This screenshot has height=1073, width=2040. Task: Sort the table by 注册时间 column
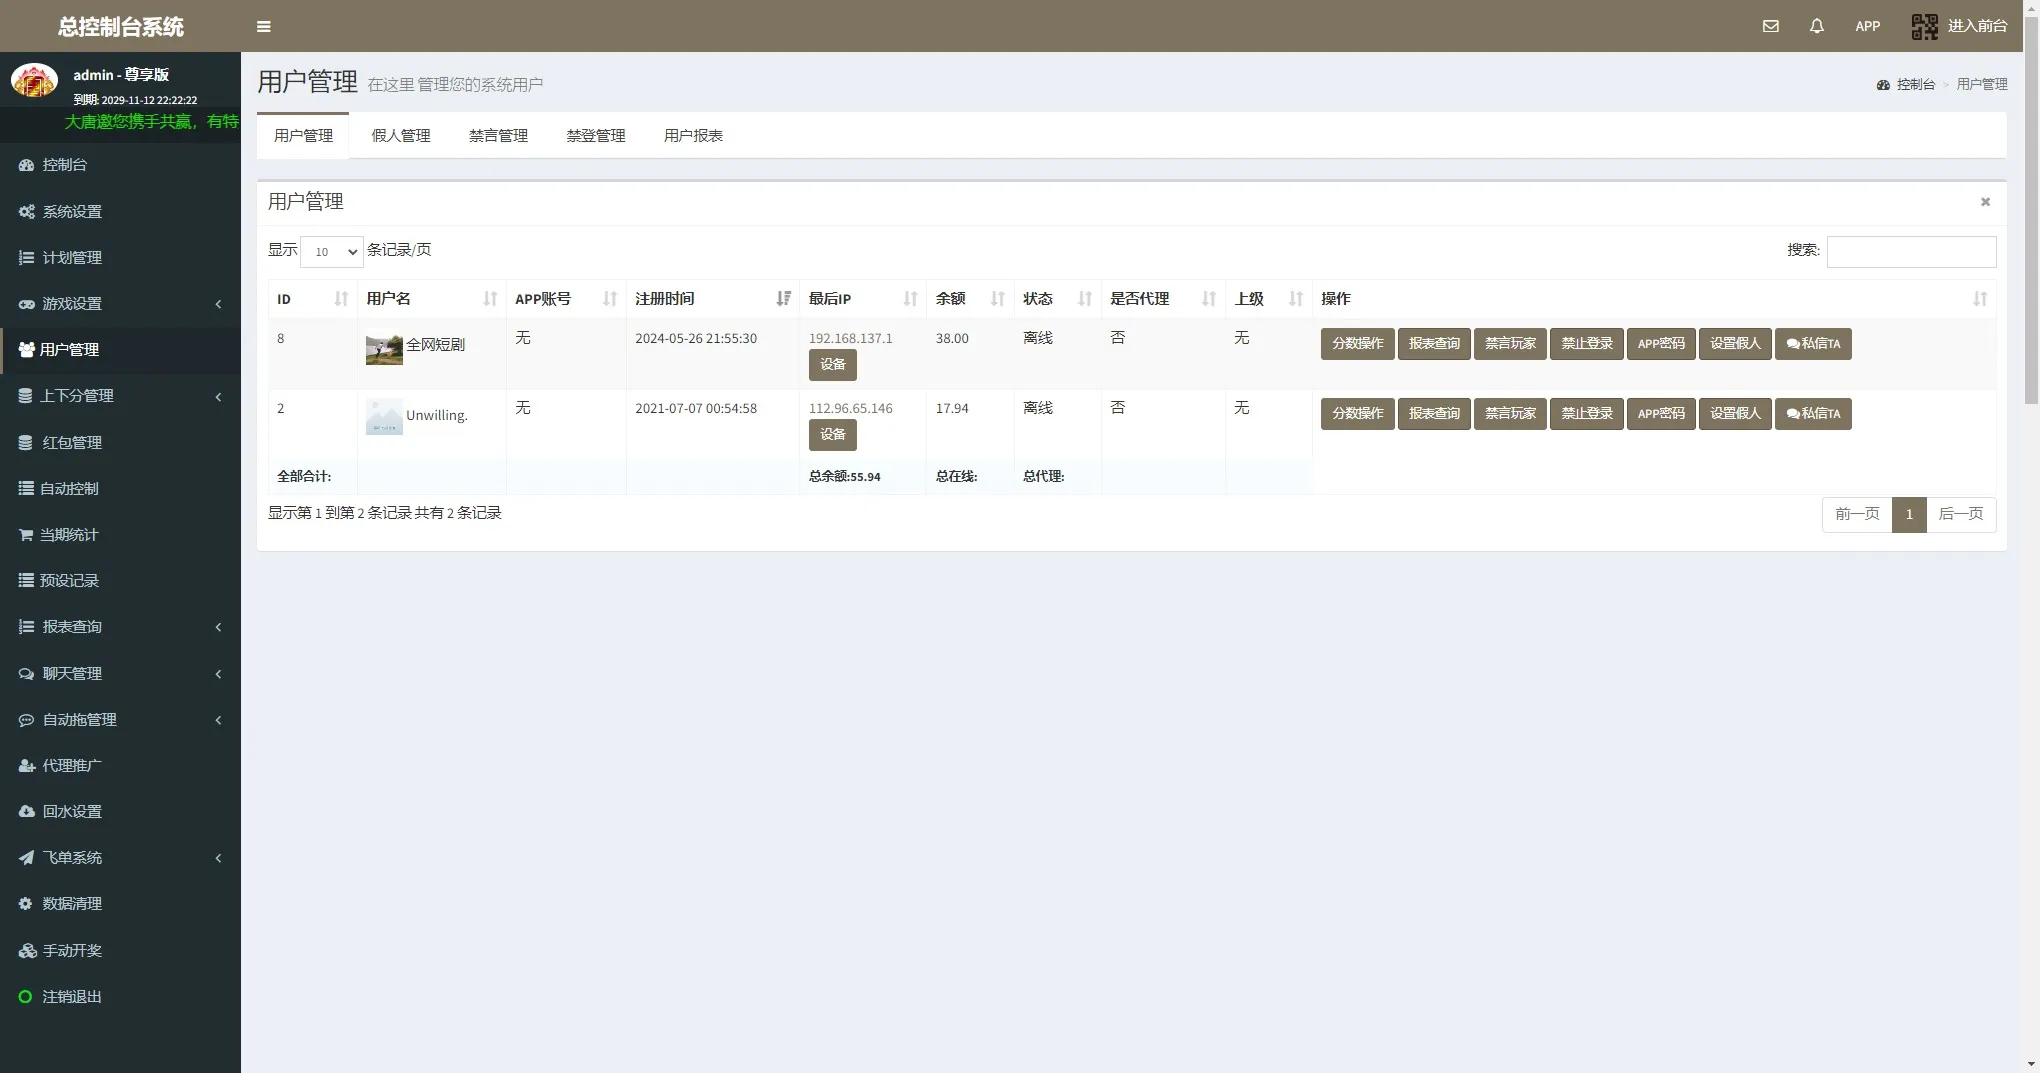coord(712,299)
